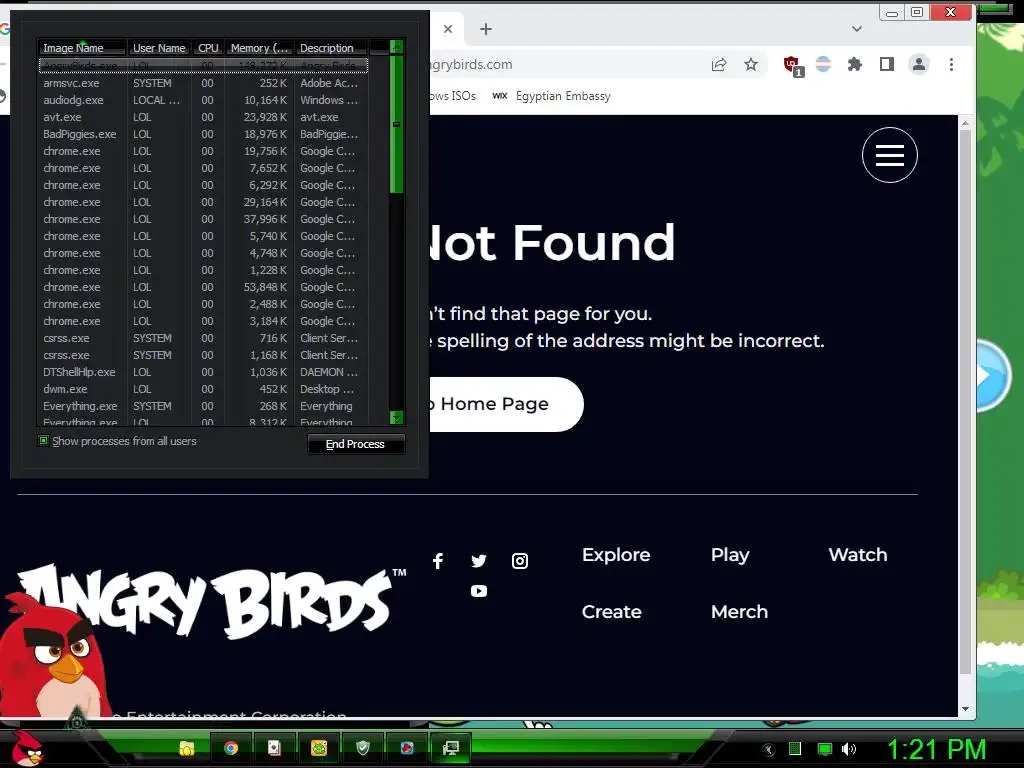Open the green square tray icon
1024x768 pixels.
795,749
